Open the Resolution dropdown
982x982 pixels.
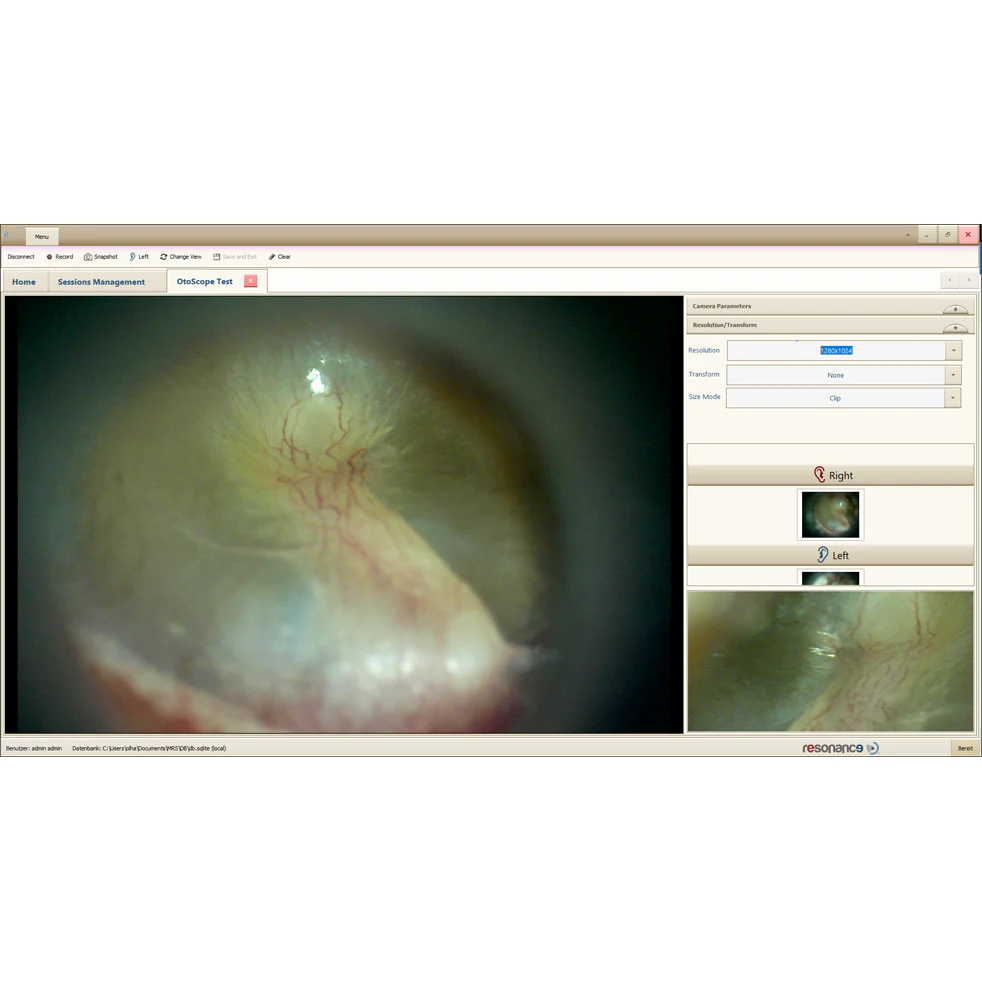click(953, 350)
